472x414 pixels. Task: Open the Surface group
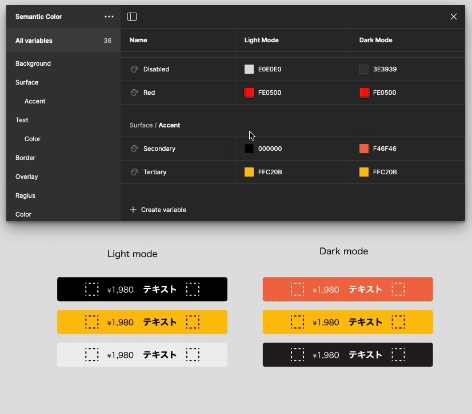[27, 82]
